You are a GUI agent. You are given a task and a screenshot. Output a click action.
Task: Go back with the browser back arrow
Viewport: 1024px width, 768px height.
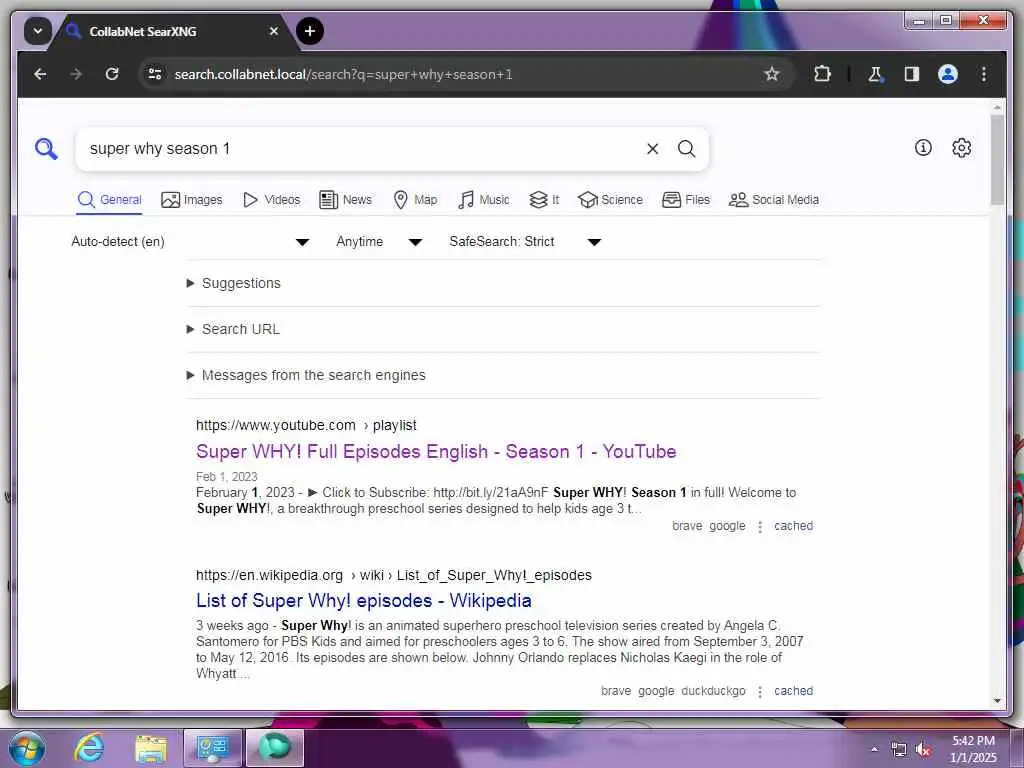tap(40, 74)
